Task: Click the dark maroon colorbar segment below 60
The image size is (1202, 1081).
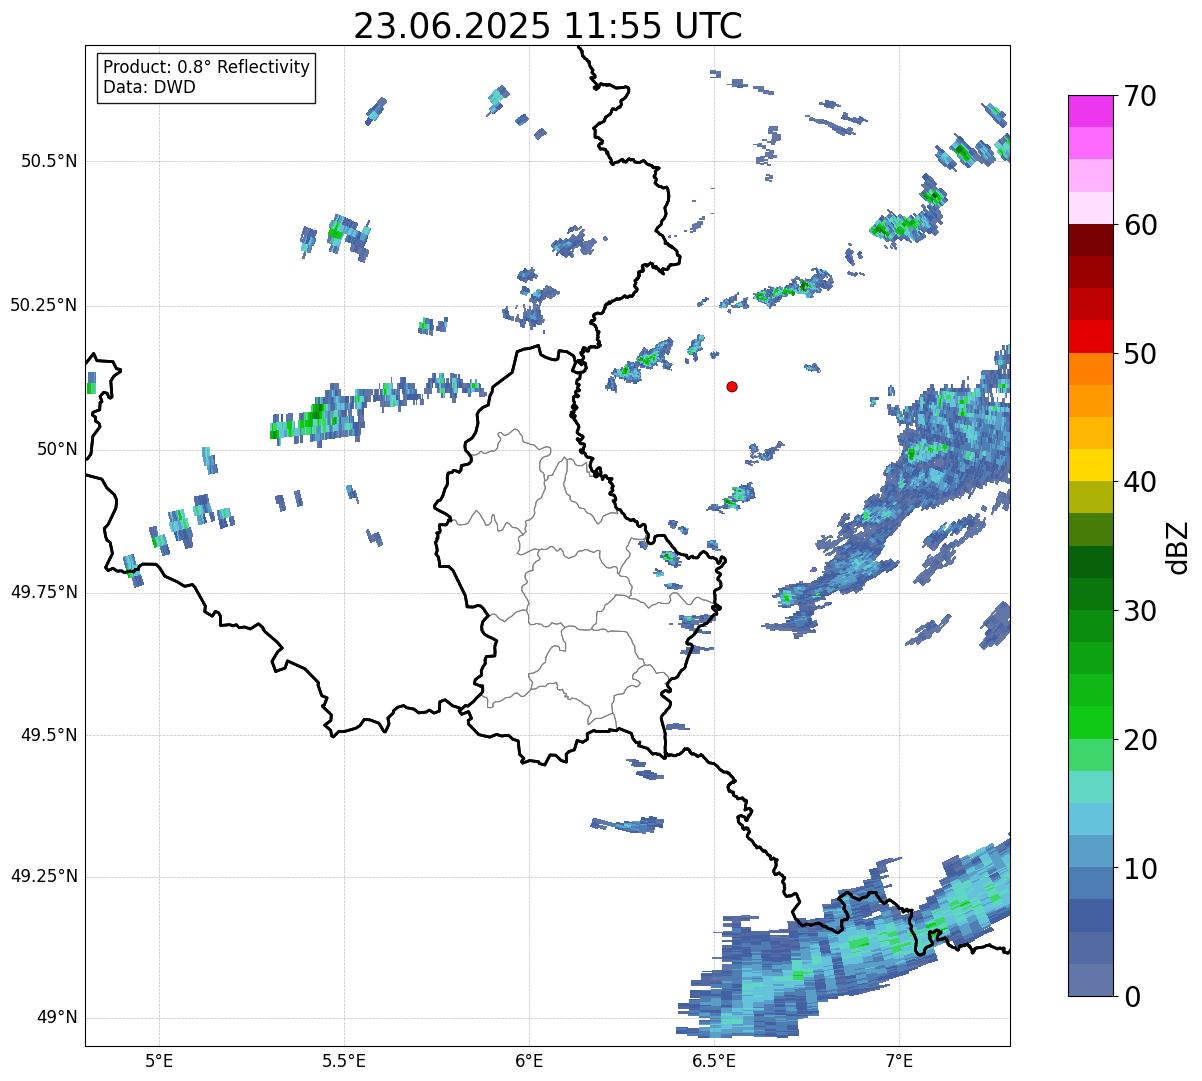Action: [x=1091, y=240]
